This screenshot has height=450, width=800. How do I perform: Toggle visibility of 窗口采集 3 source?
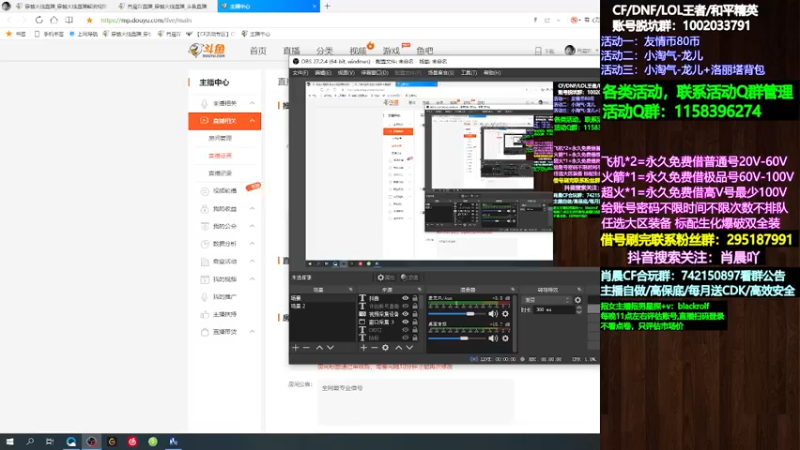pos(405,322)
